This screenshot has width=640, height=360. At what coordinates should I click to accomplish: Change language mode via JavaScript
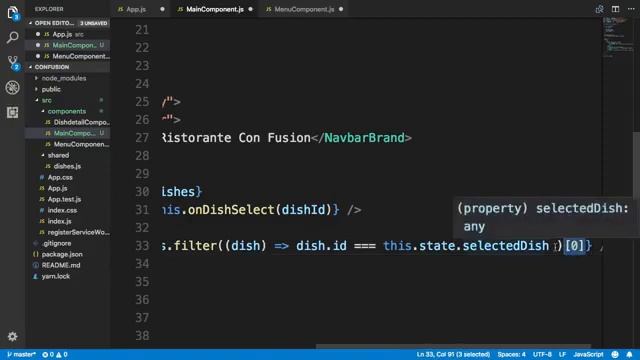tap(588, 354)
